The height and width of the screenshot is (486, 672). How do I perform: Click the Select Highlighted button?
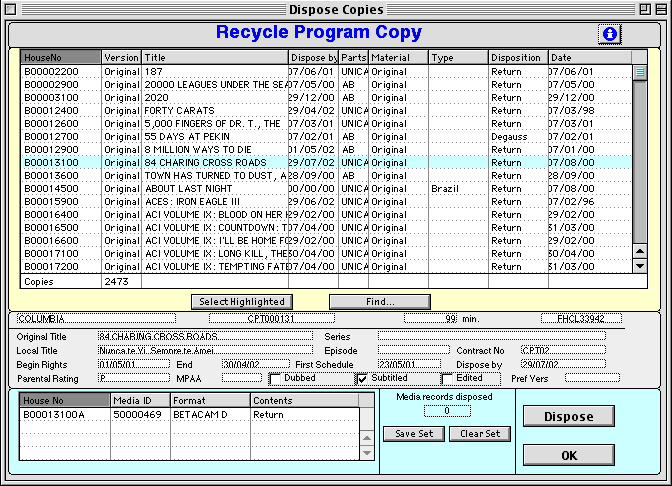point(242,302)
